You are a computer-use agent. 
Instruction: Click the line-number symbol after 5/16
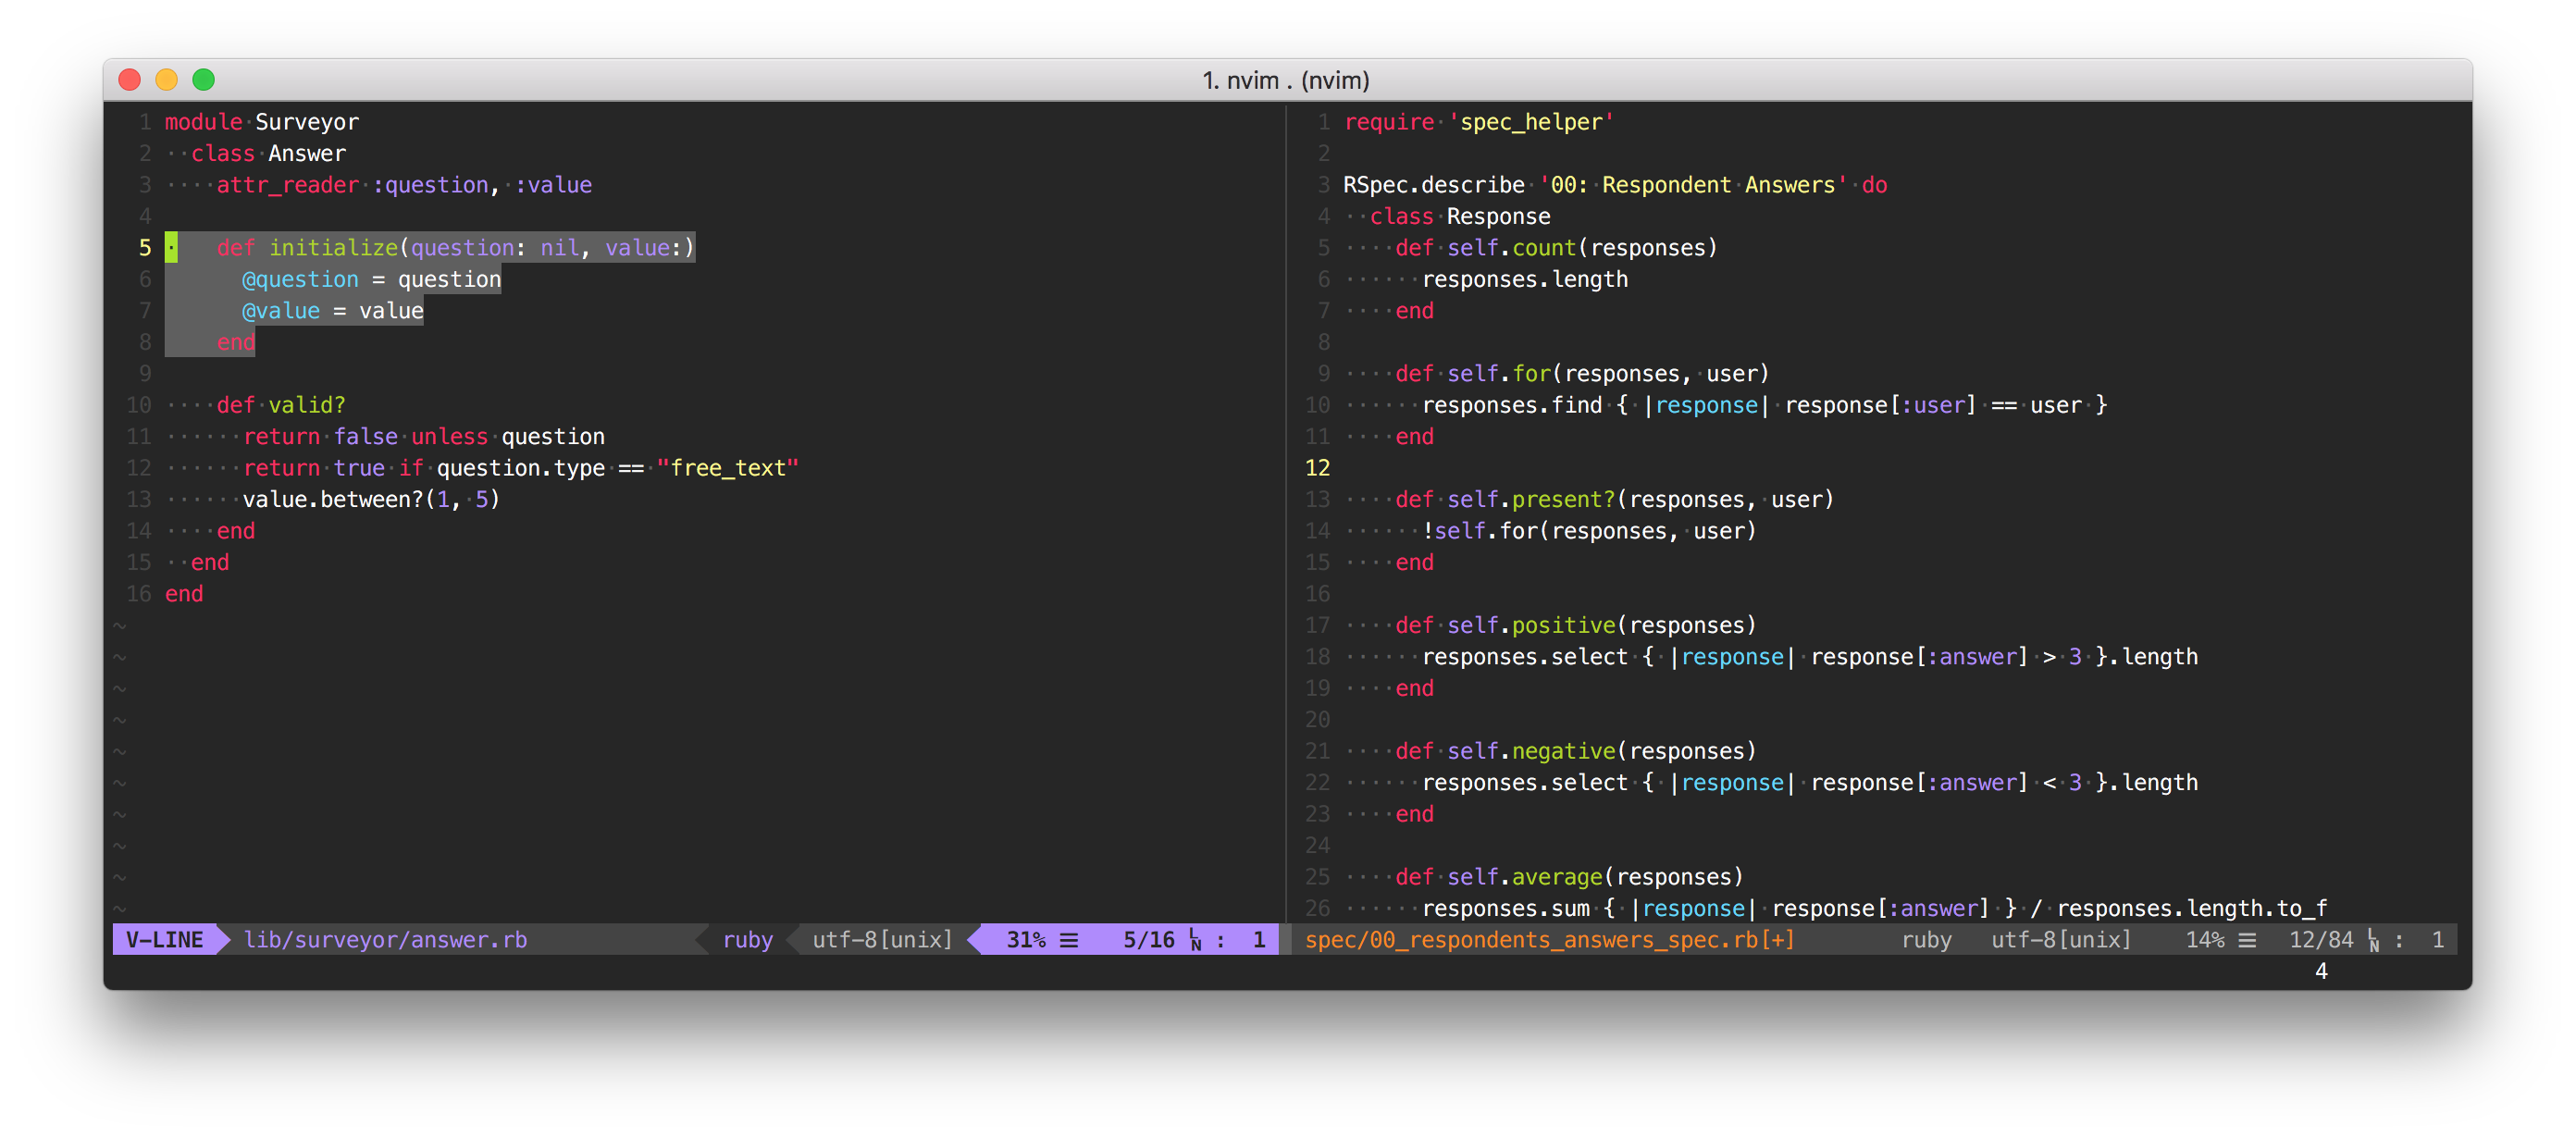pyautogui.click(x=1195, y=940)
